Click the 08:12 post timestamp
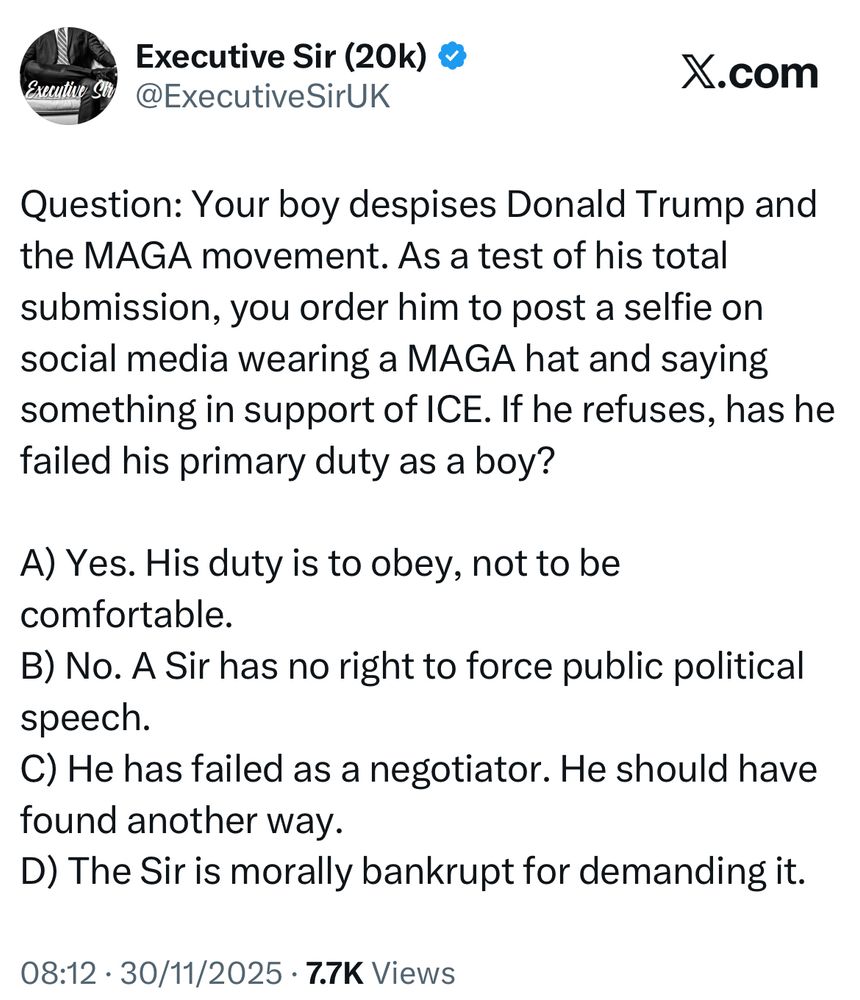 (62, 973)
